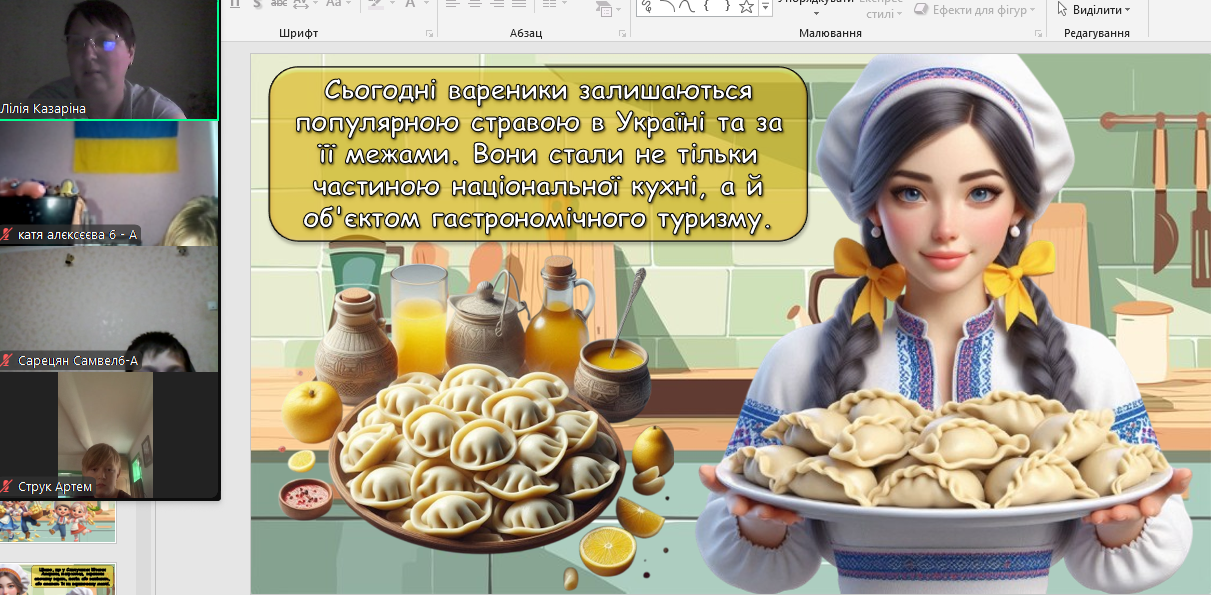Toggle strikethrough abc formatting
This screenshot has width=1211, height=595.
point(279,4)
